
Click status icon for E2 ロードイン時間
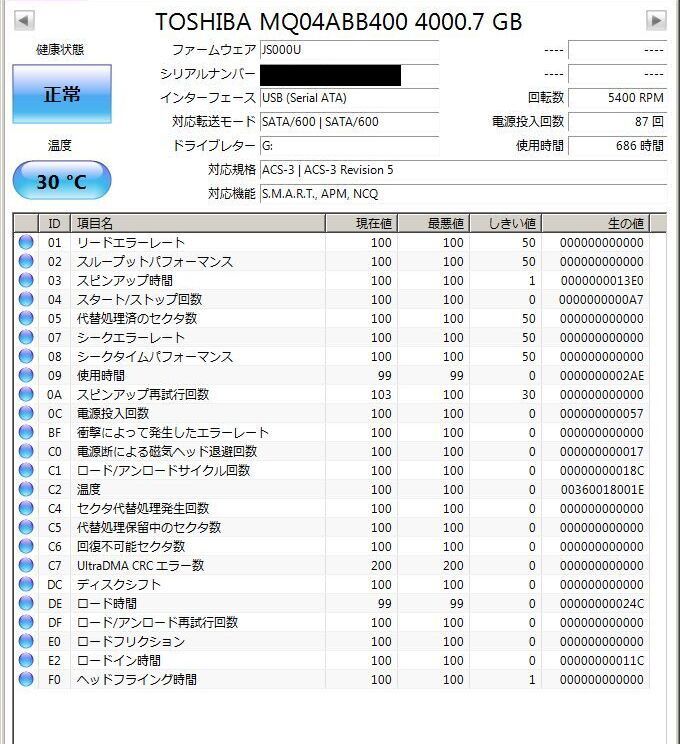(x=26, y=660)
